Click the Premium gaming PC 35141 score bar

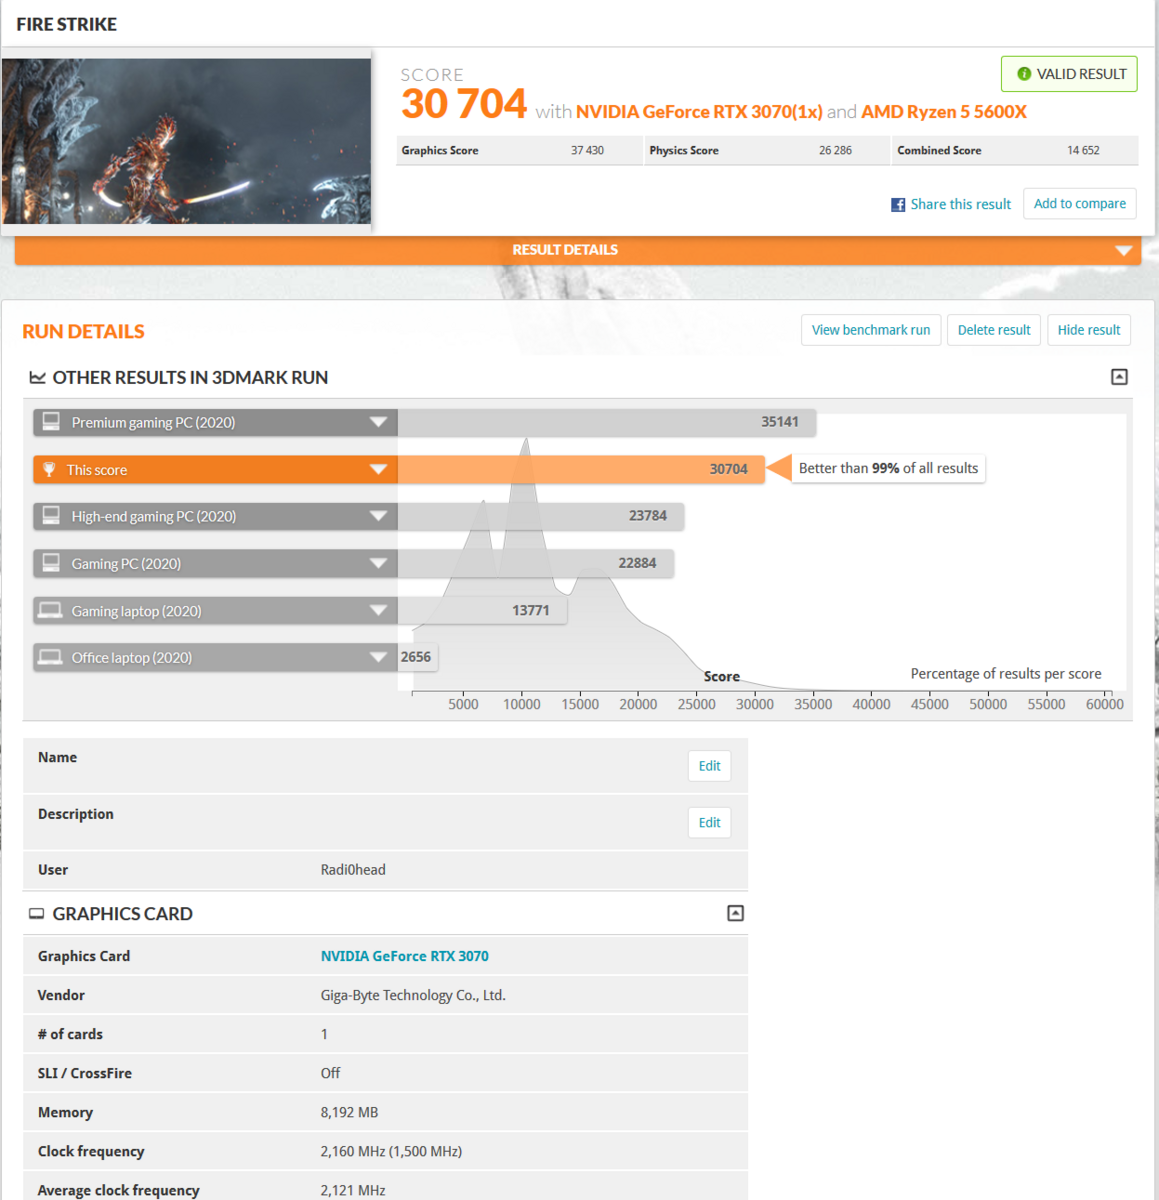[x=606, y=422]
